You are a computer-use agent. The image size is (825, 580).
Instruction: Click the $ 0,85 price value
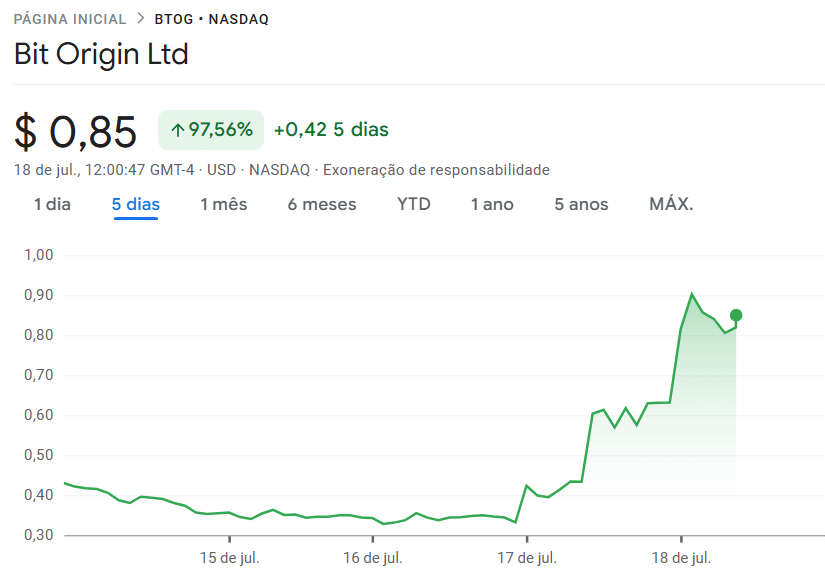pyautogui.click(x=75, y=132)
